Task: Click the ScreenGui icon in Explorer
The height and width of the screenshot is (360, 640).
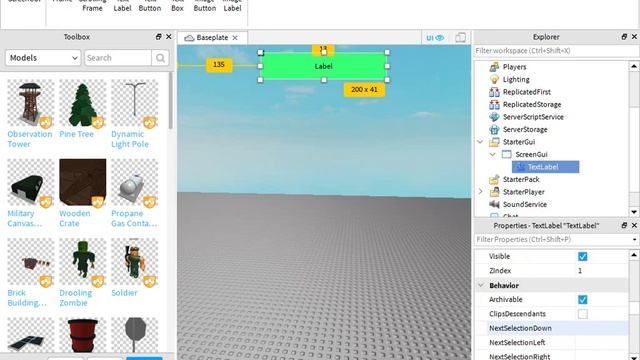Action: pyautogui.click(x=507, y=154)
